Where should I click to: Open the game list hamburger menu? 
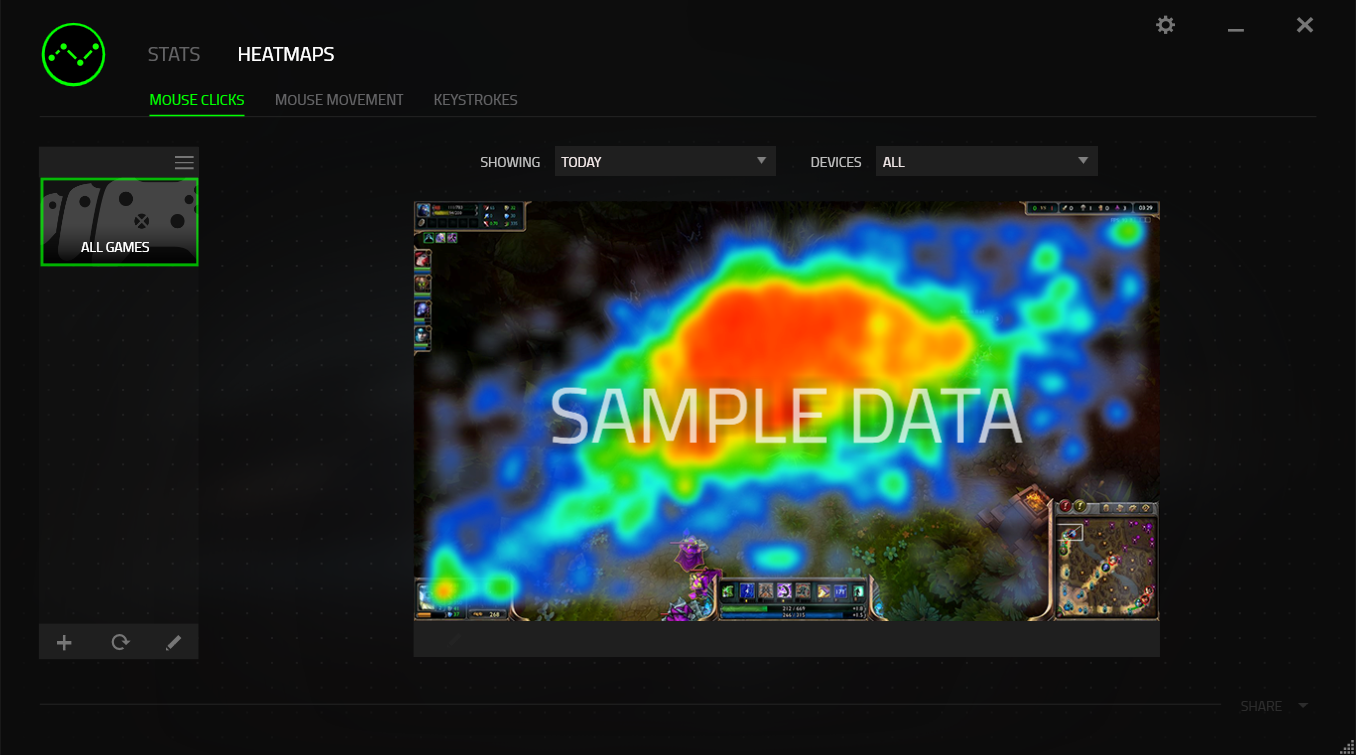(184, 163)
